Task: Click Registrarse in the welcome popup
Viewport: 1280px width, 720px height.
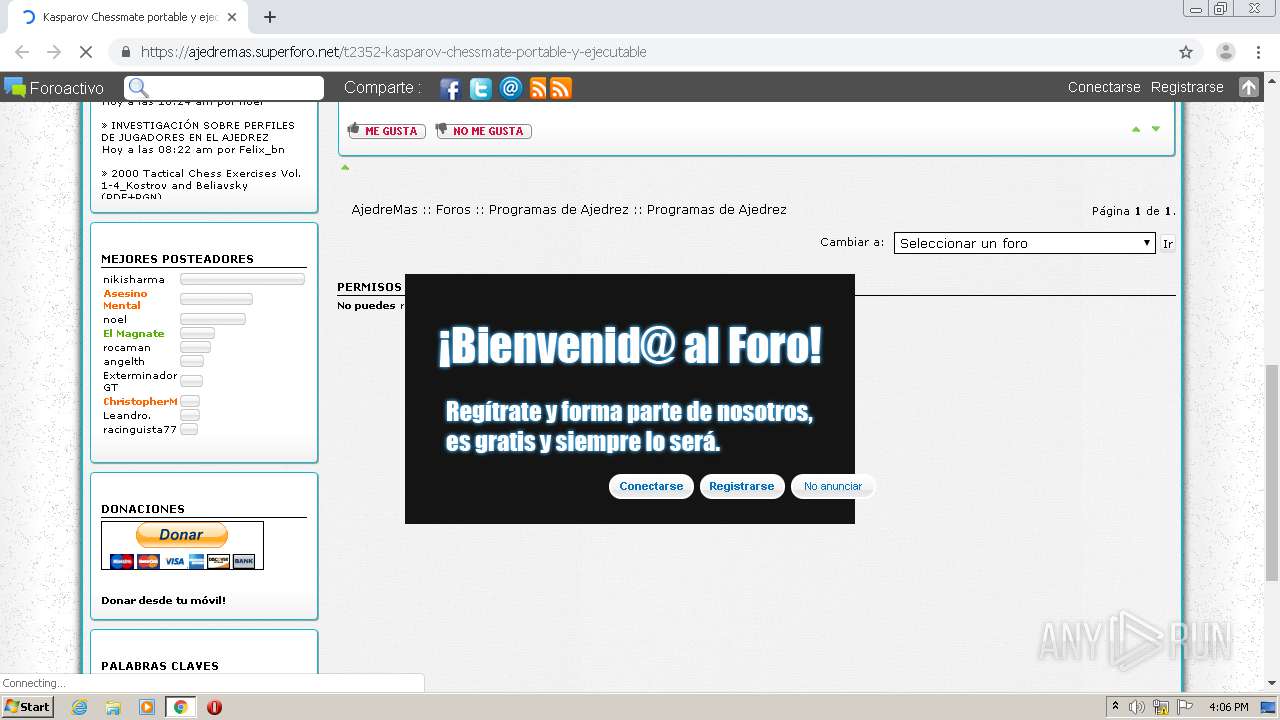Action: tap(741, 486)
